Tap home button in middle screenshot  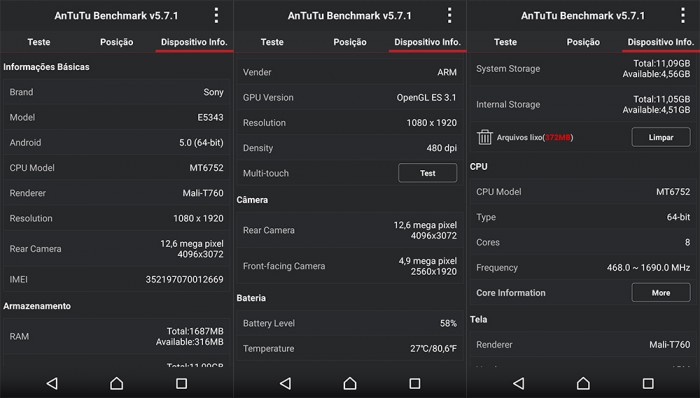coord(350,383)
